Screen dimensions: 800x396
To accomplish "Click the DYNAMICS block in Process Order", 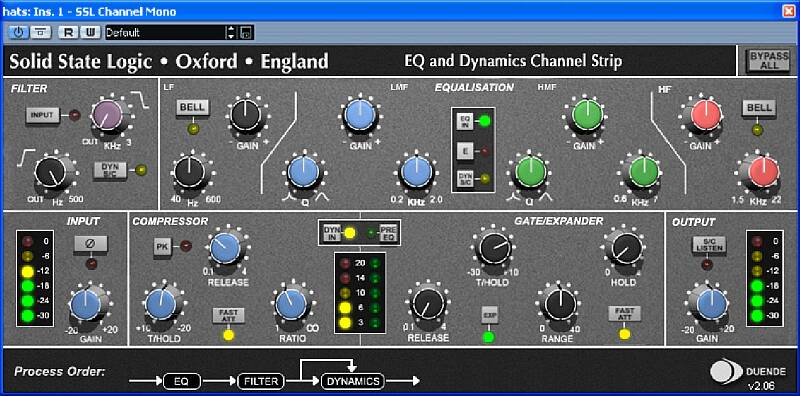I will pyautogui.click(x=353, y=381).
